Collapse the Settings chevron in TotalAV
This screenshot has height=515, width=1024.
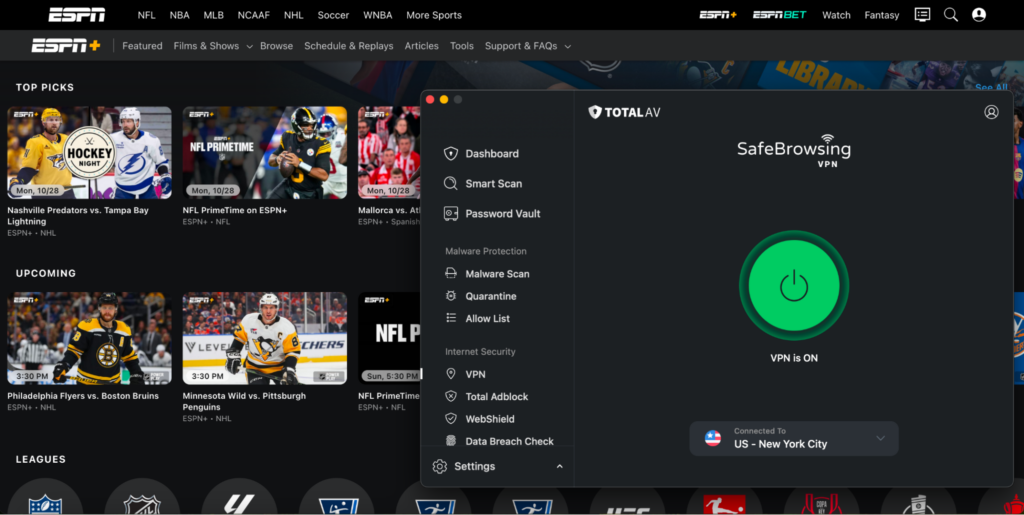(x=560, y=466)
